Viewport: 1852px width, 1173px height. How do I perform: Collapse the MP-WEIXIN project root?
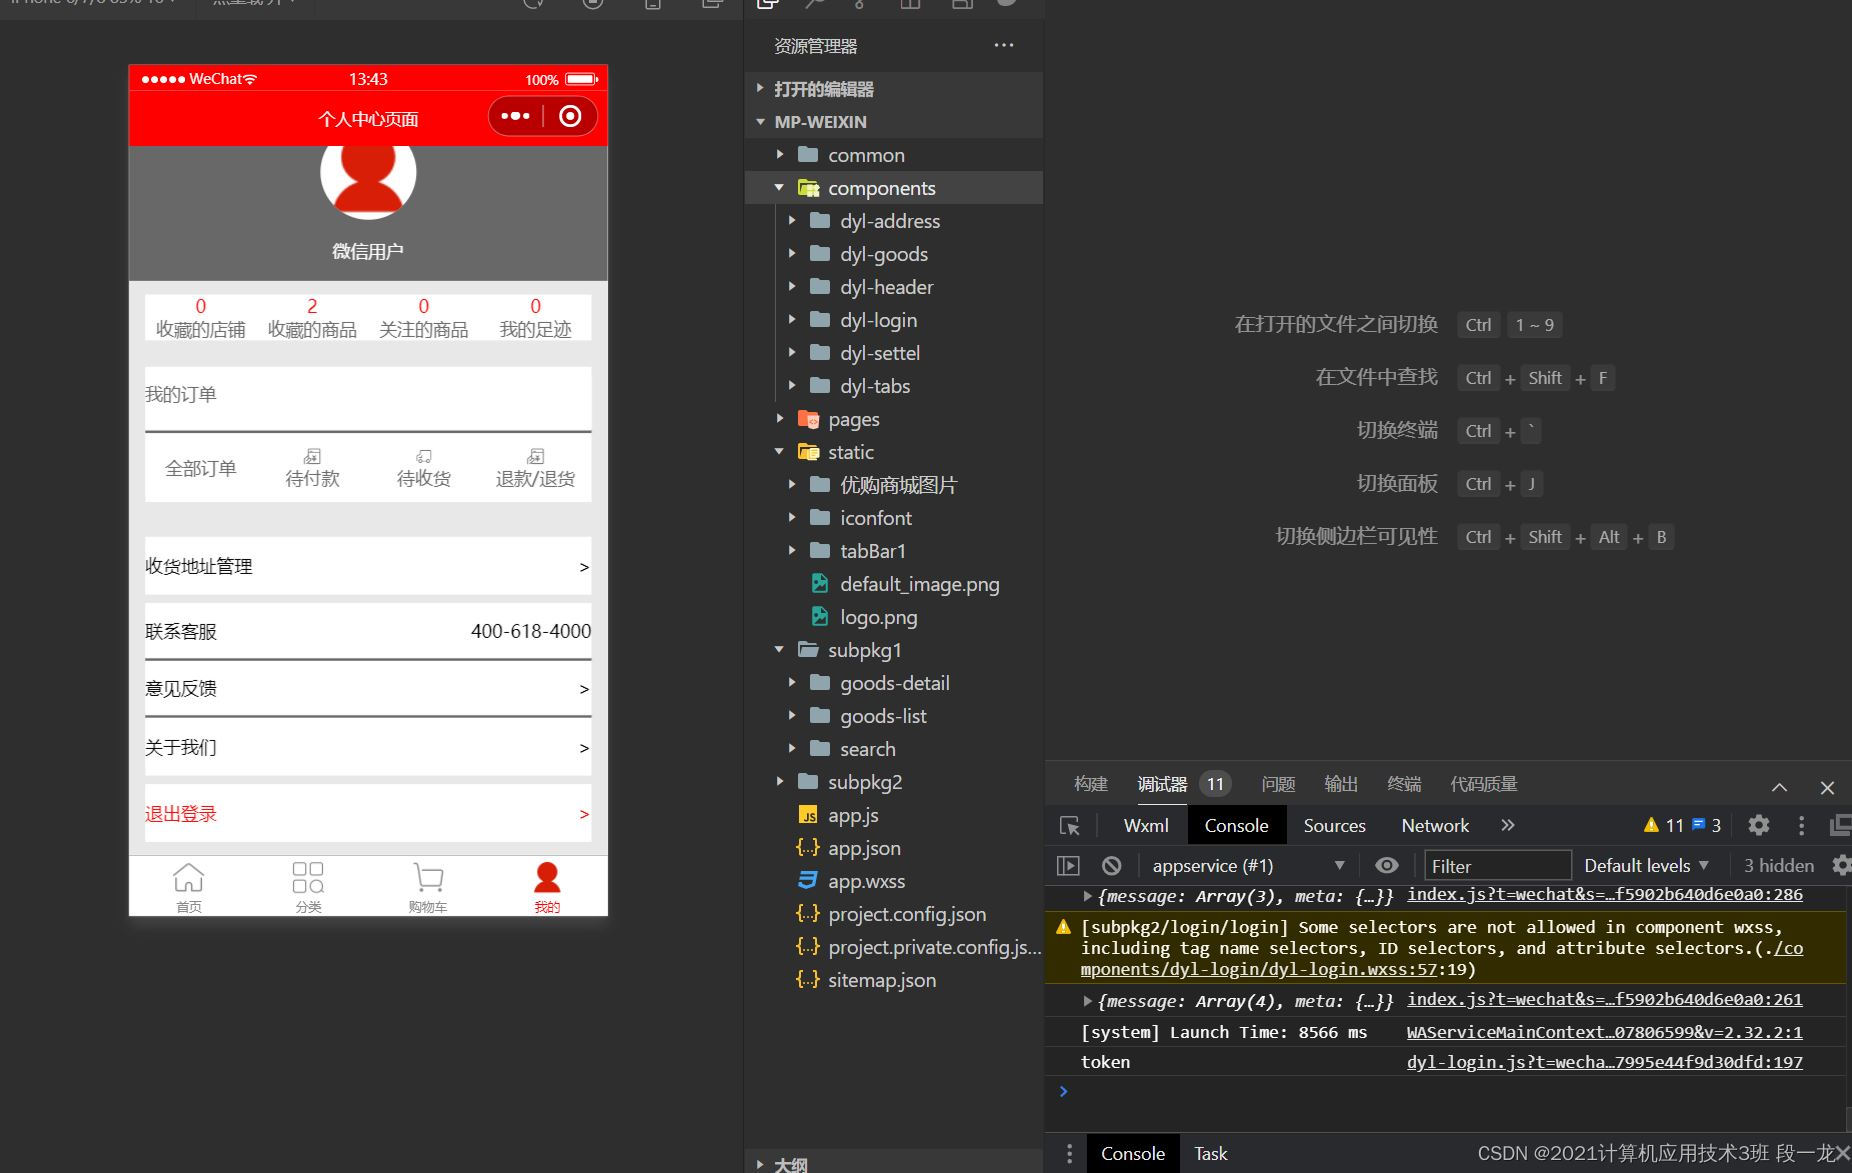click(x=894, y=122)
